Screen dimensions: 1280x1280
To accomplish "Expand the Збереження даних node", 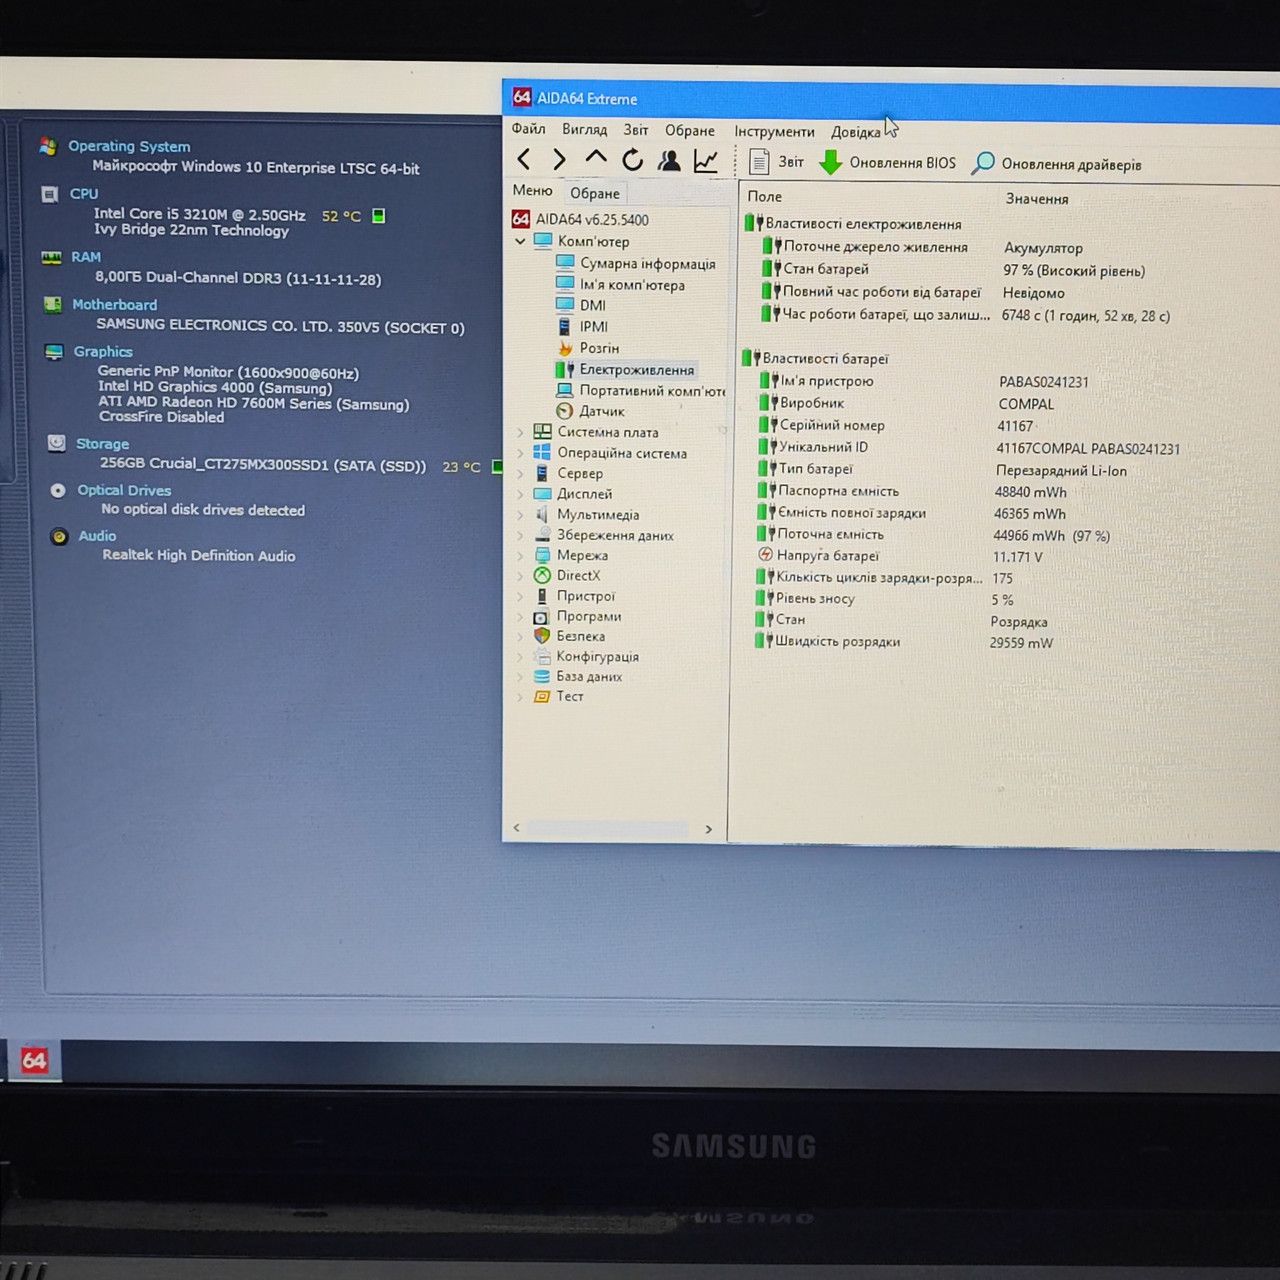I will (520, 535).
